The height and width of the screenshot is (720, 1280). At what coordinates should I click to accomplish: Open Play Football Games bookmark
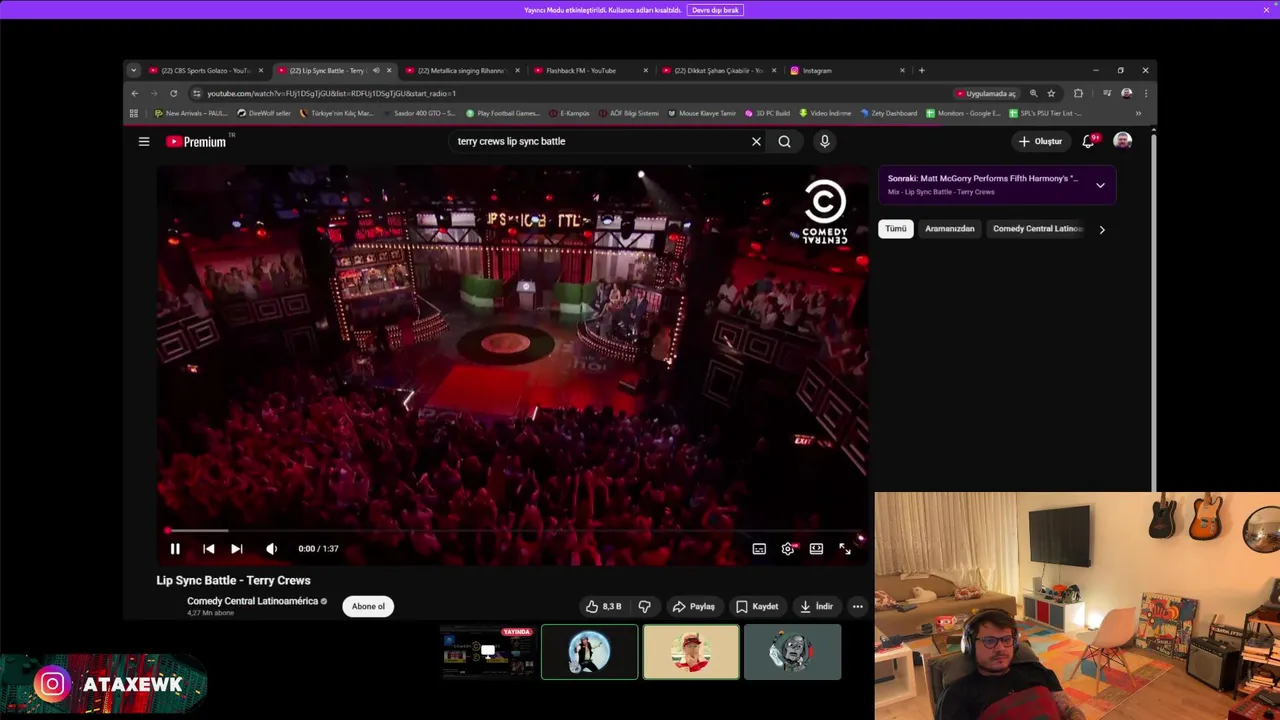pyautogui.click(x=503, y=114)
